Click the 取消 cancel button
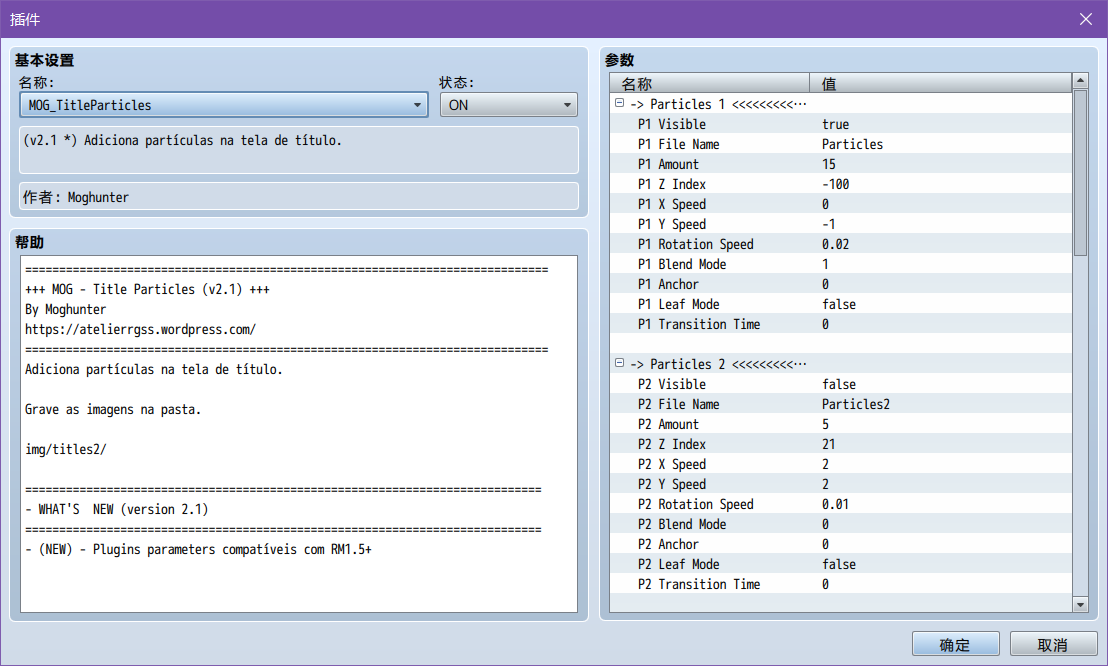 coord(1053,645)
